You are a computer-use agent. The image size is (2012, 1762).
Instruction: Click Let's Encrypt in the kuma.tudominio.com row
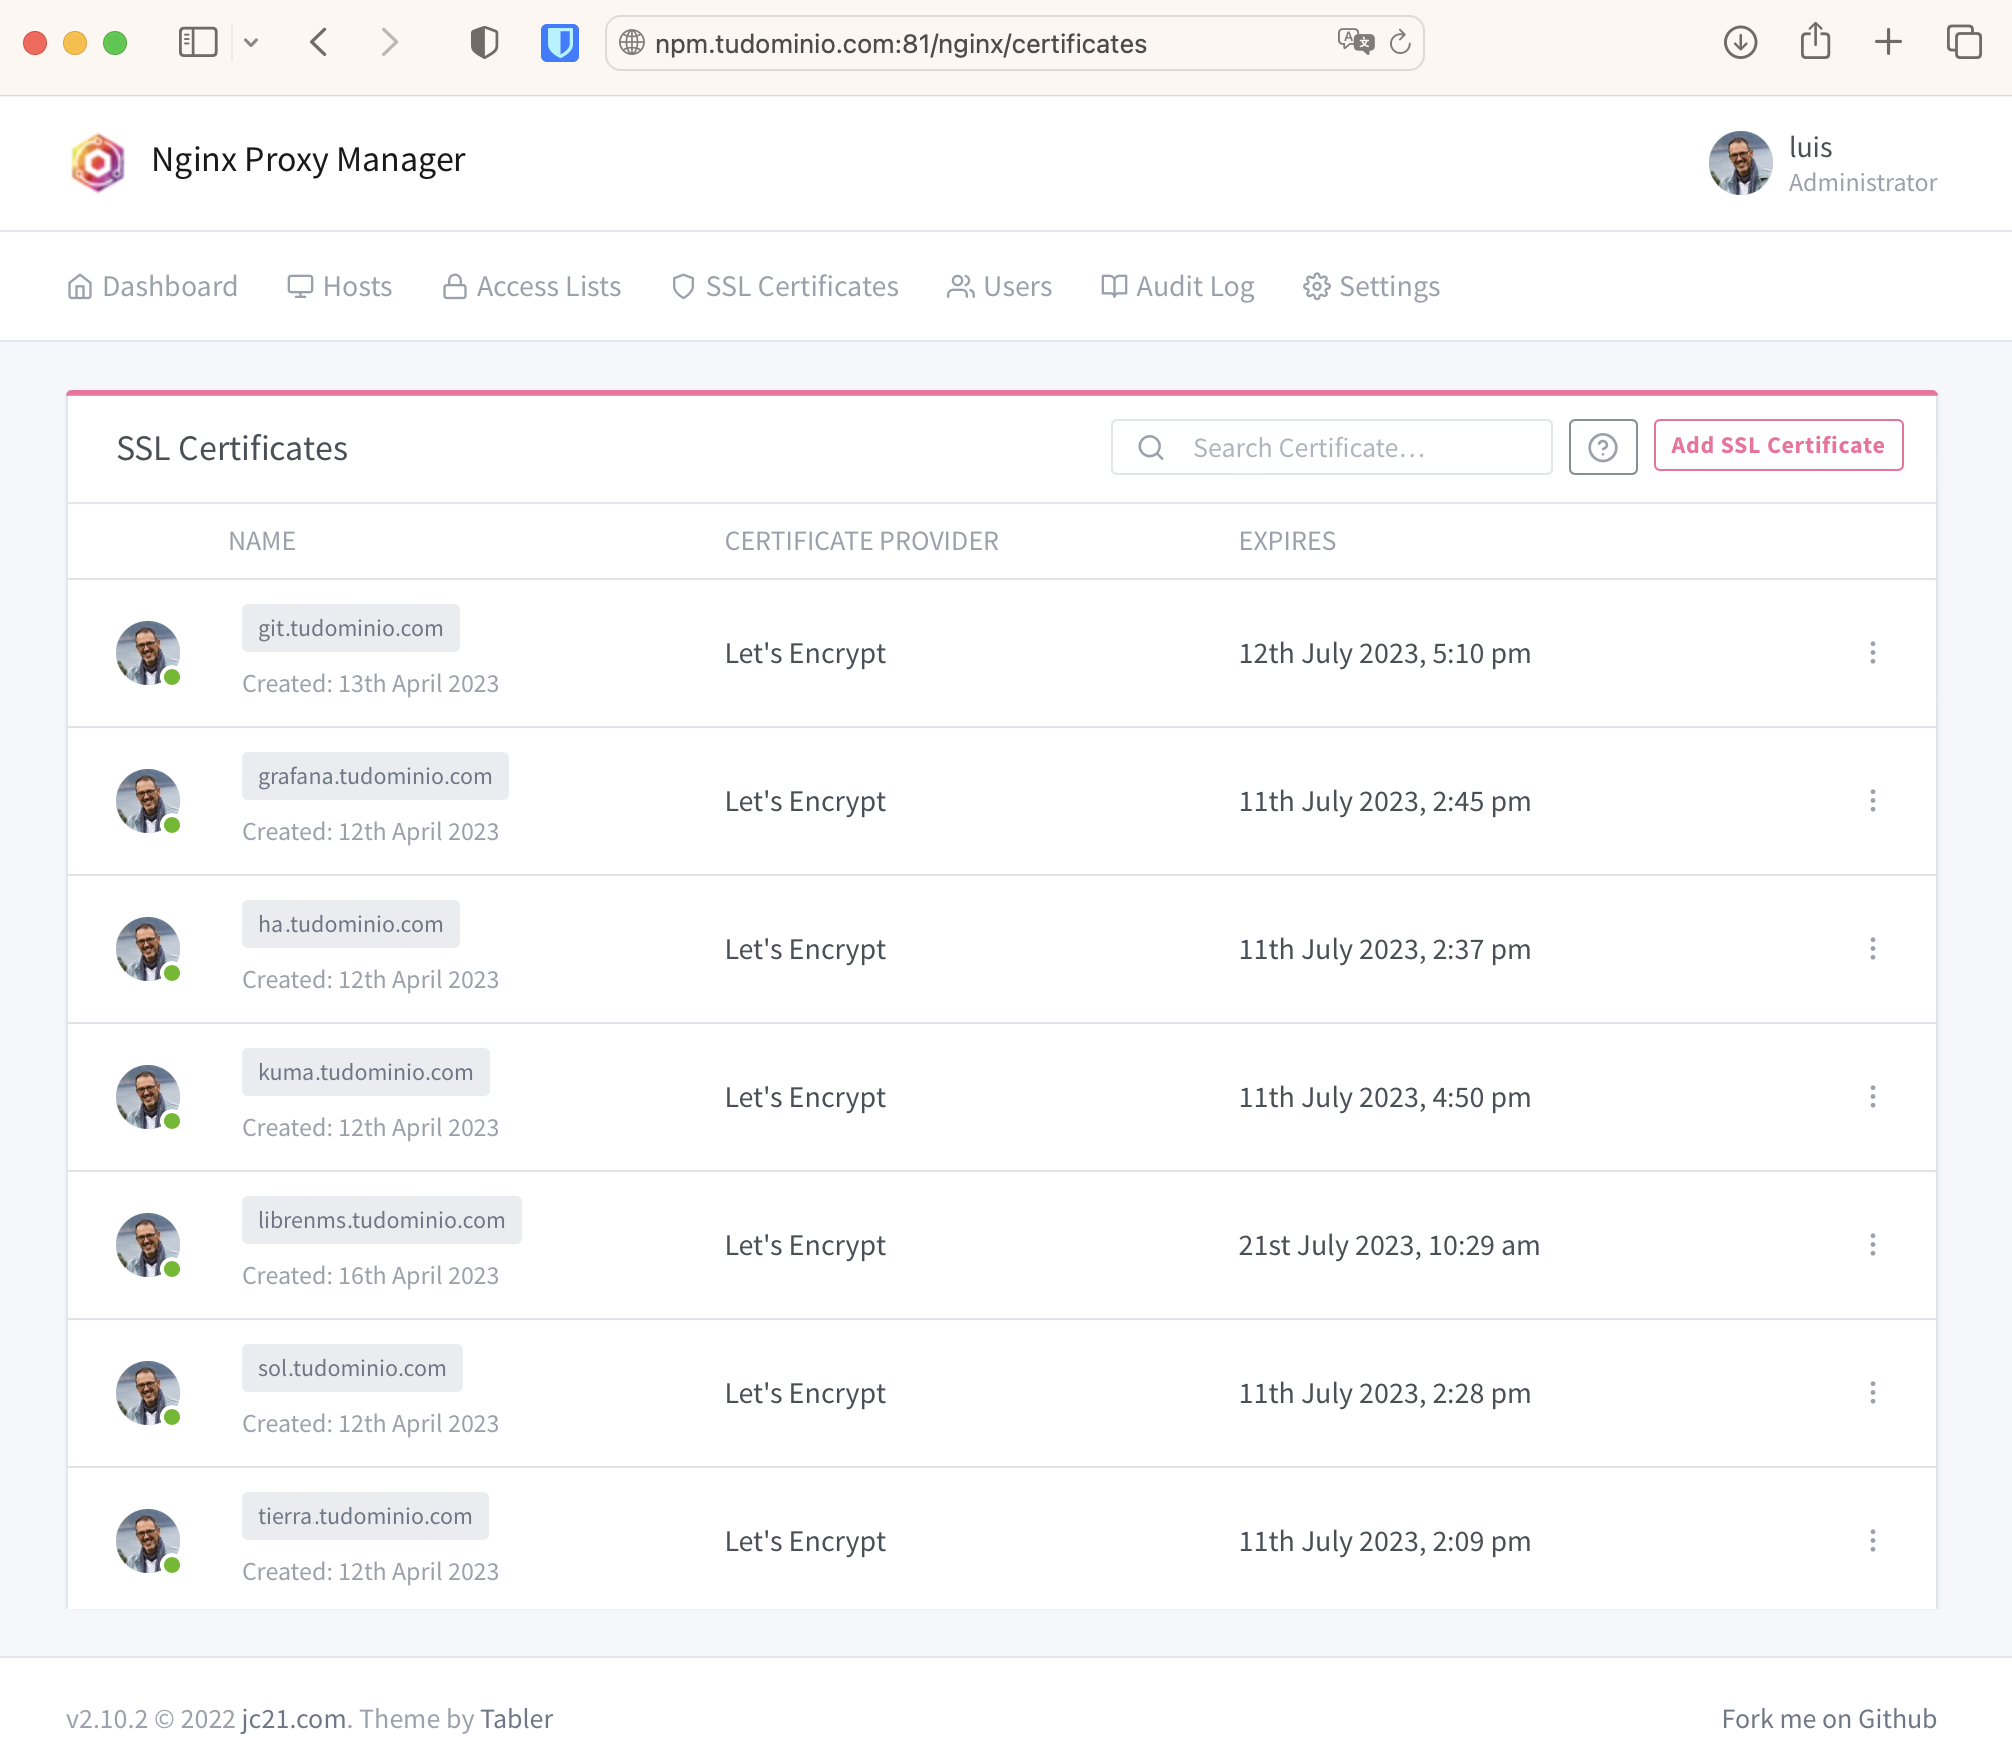pos(805,1097)
